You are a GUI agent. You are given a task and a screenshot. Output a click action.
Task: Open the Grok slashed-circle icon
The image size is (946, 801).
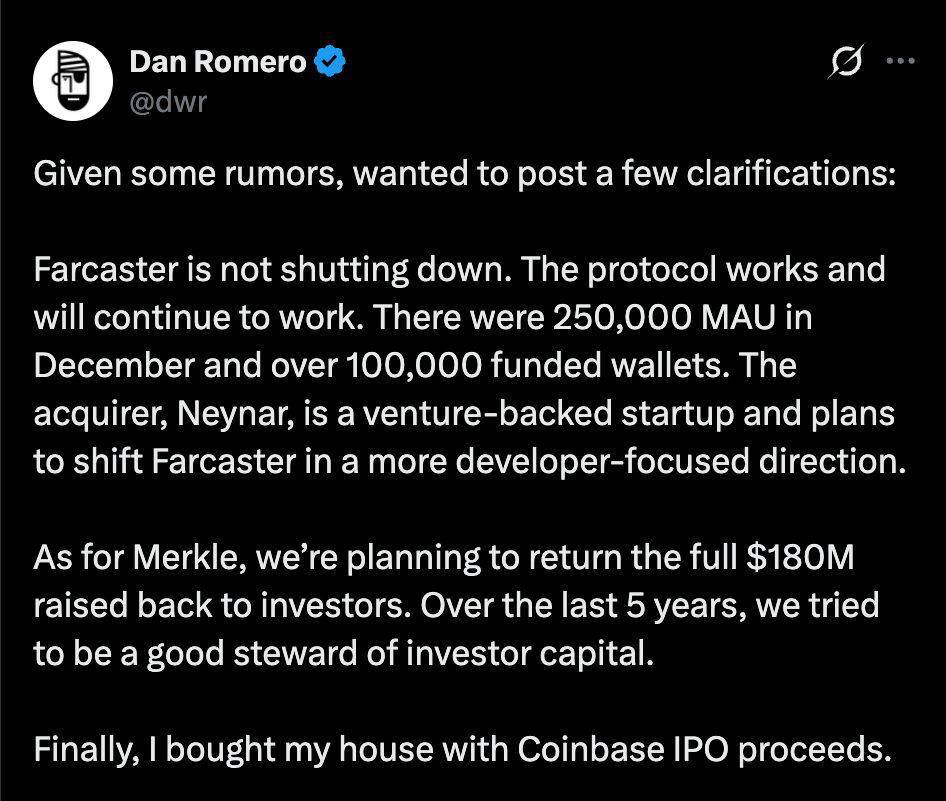click(846, 62)
